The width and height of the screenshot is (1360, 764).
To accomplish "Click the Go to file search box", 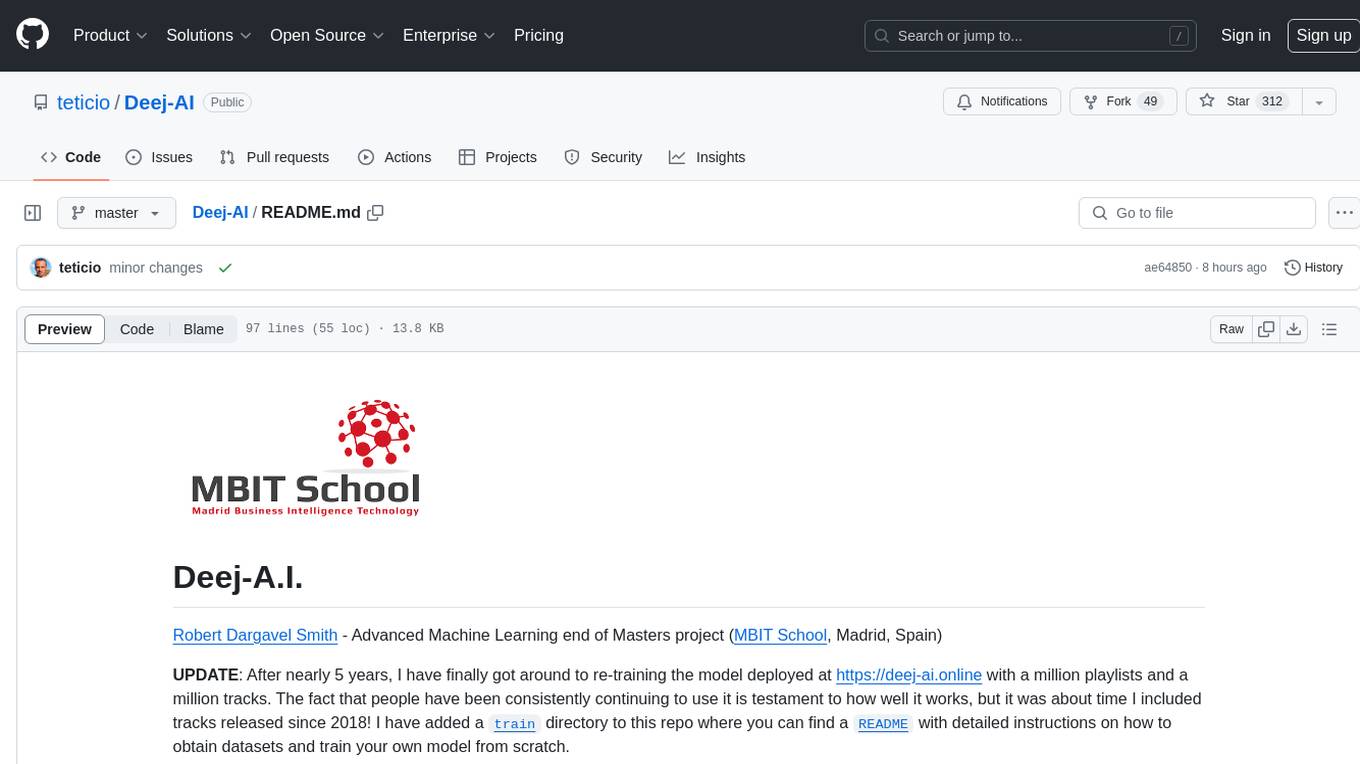I will click(1197, 213).
